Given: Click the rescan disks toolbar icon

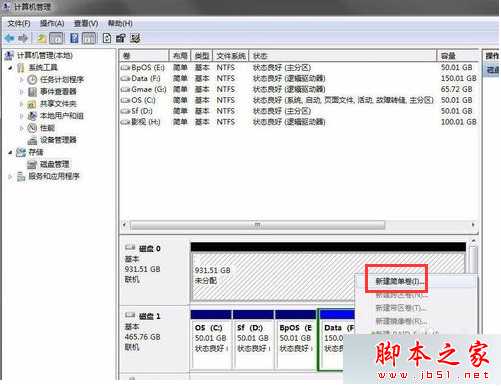Looking at the screenshot, I should point(120,38).
